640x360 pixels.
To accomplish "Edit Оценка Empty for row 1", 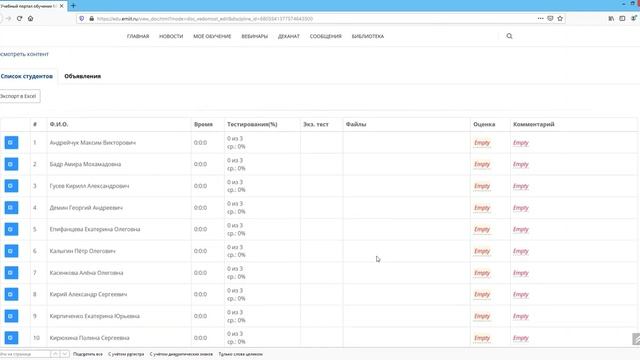I will (x=482, y=143).
